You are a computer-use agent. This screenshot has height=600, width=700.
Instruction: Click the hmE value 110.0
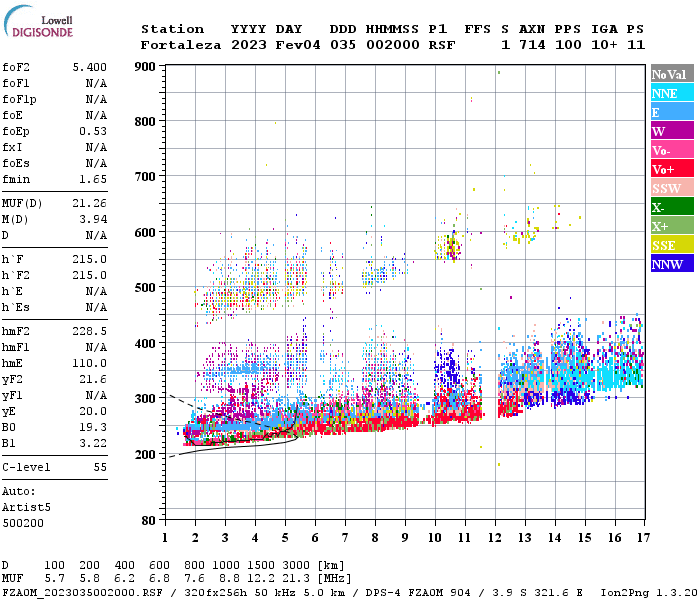point(90,363)
